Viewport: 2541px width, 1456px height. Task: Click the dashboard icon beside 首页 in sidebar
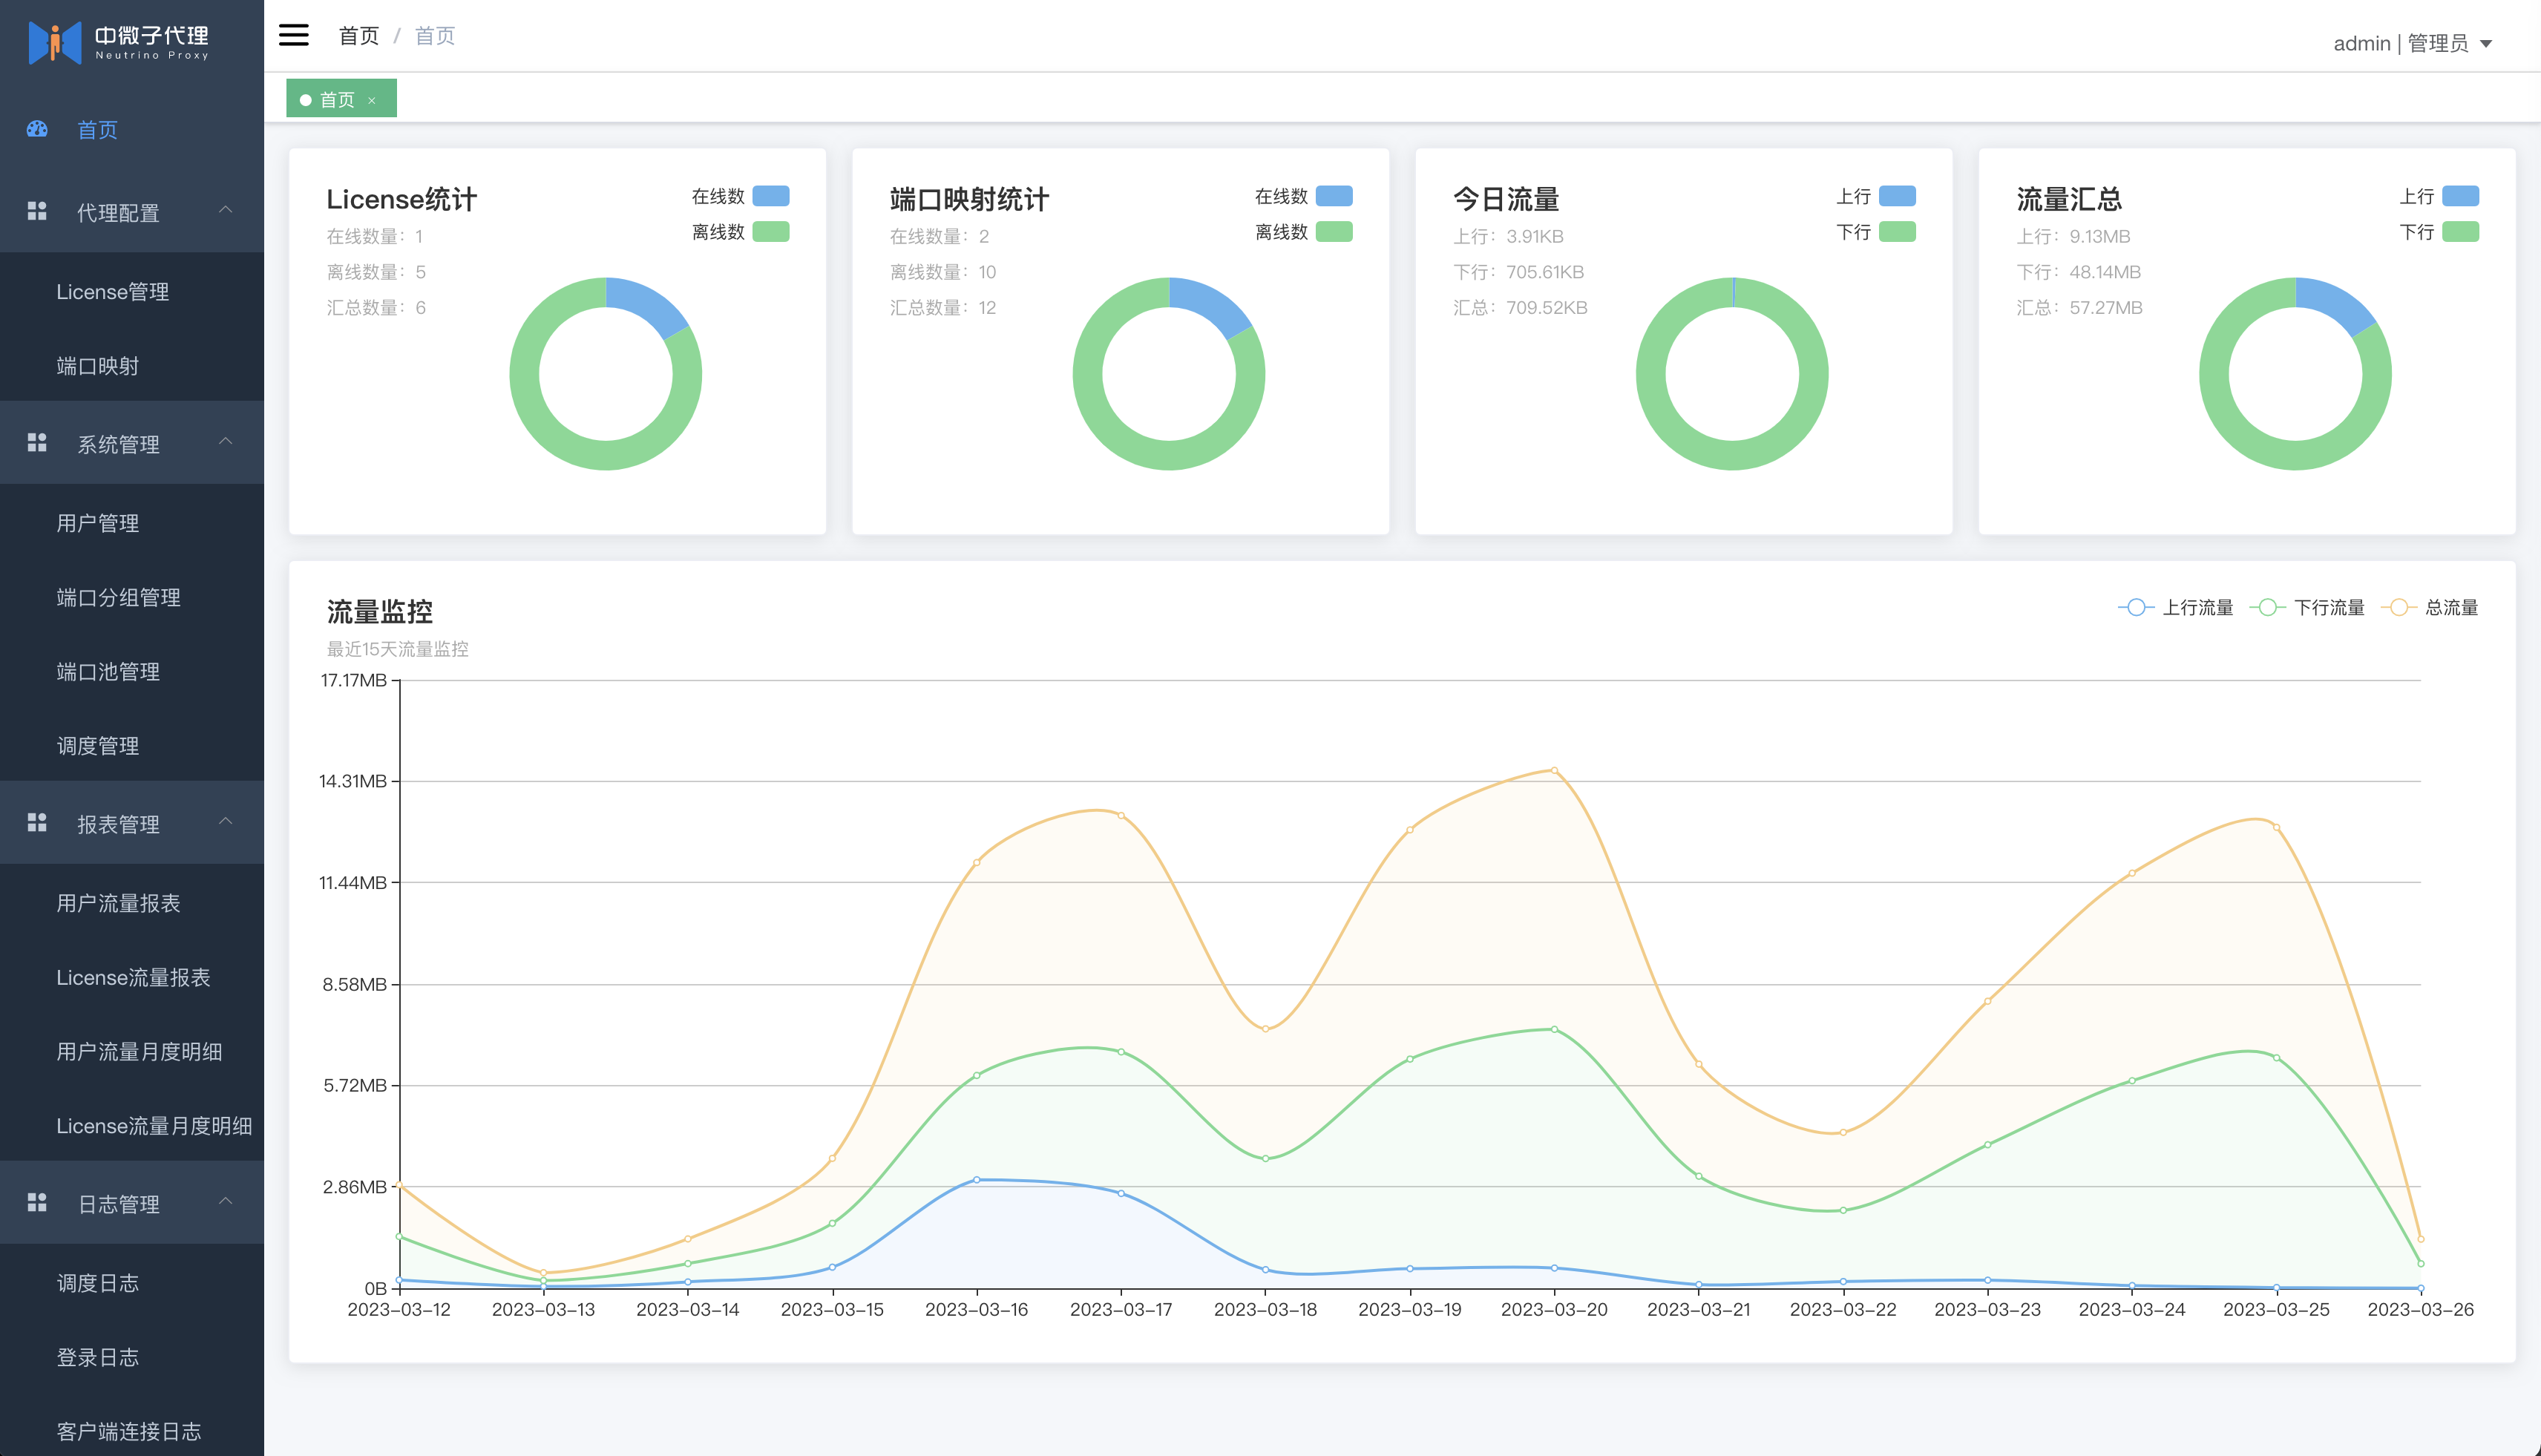(x=37, y=129)
